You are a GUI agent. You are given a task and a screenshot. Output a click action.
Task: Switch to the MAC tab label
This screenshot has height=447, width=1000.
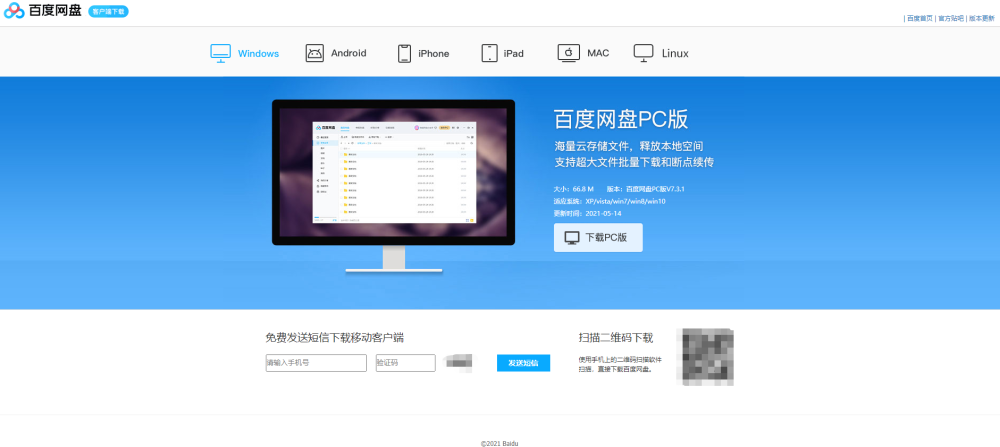[598, 53]
